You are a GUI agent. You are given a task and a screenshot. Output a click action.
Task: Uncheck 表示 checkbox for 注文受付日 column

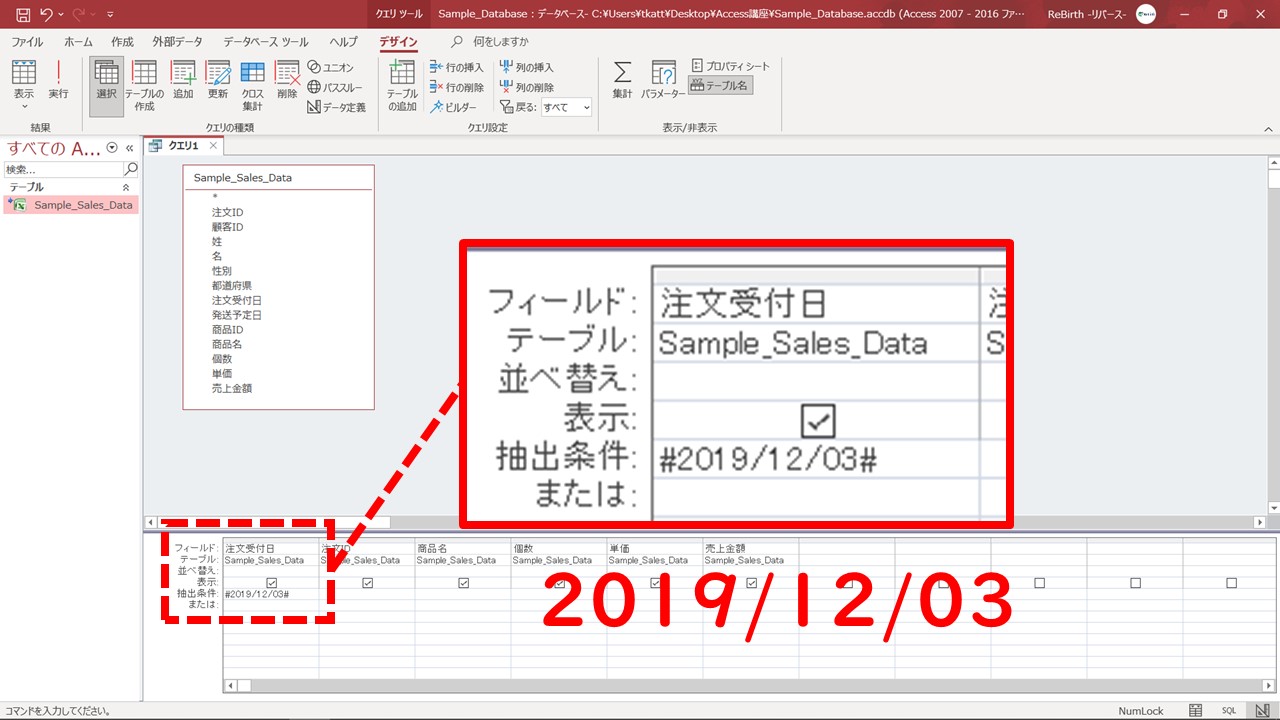point(272,583)
